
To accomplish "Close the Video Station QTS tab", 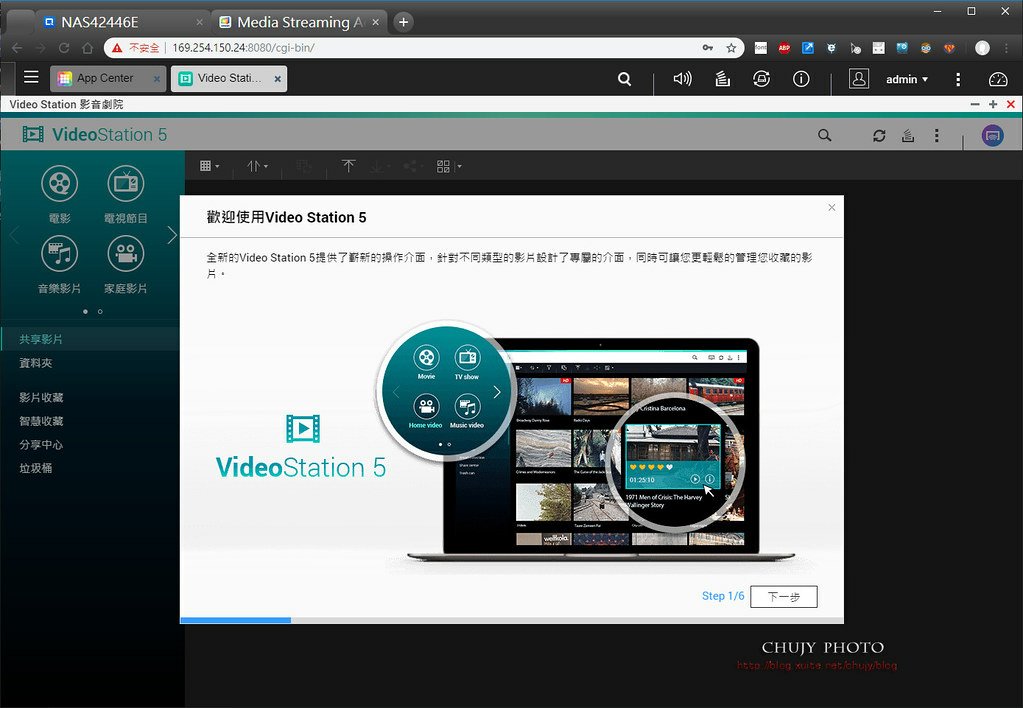I will coord(277,79).
